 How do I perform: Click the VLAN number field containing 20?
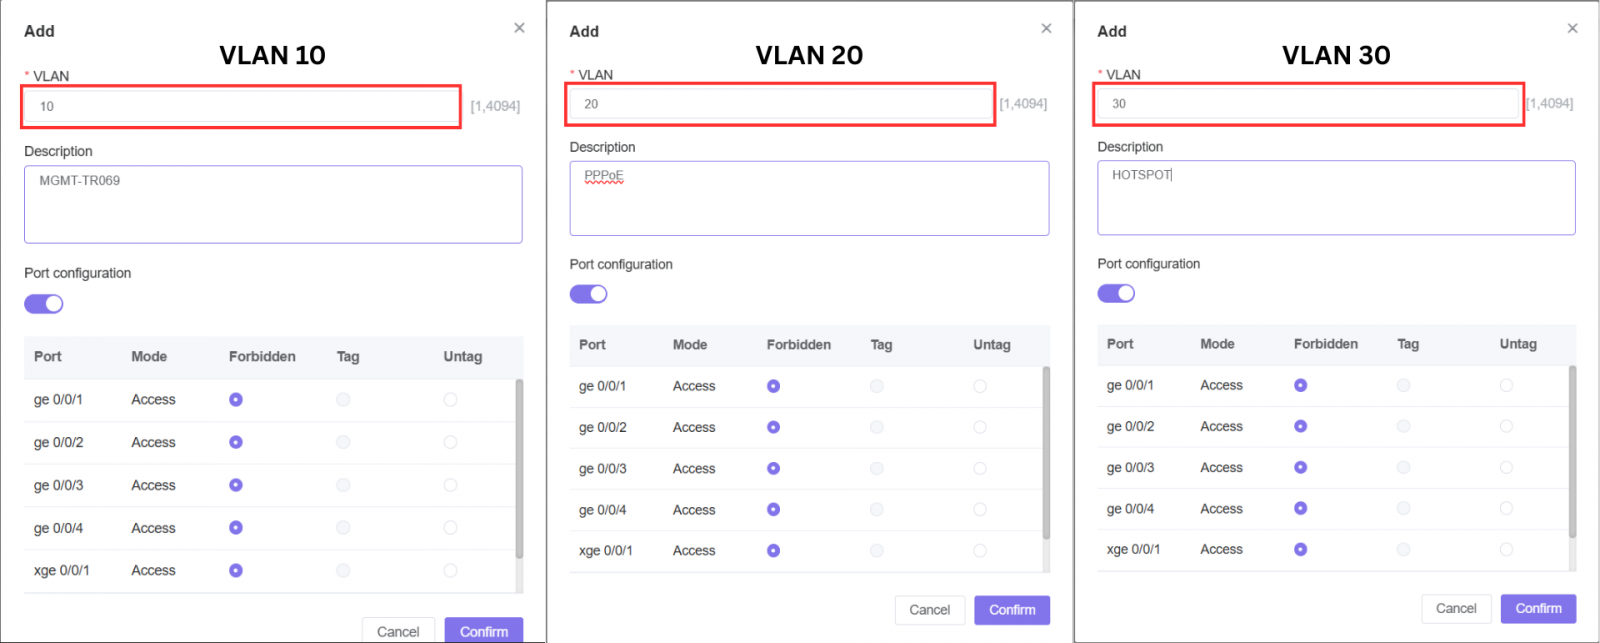pos(780,103)
